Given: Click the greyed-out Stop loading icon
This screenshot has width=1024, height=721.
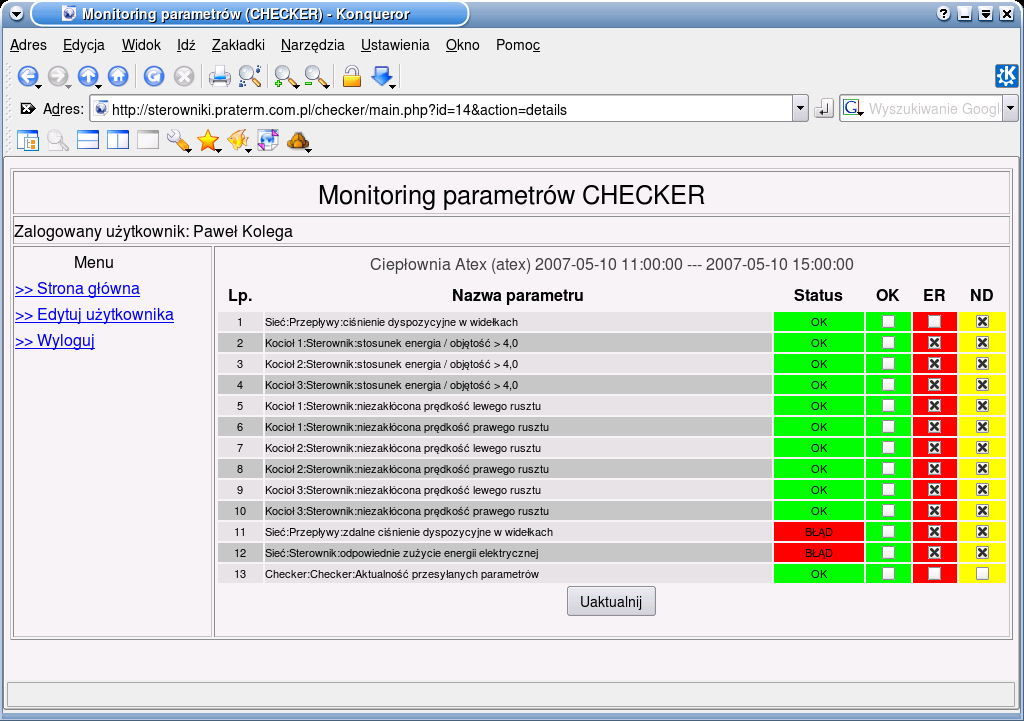Looking at the screenshot, I should click(x=184, y=77).
